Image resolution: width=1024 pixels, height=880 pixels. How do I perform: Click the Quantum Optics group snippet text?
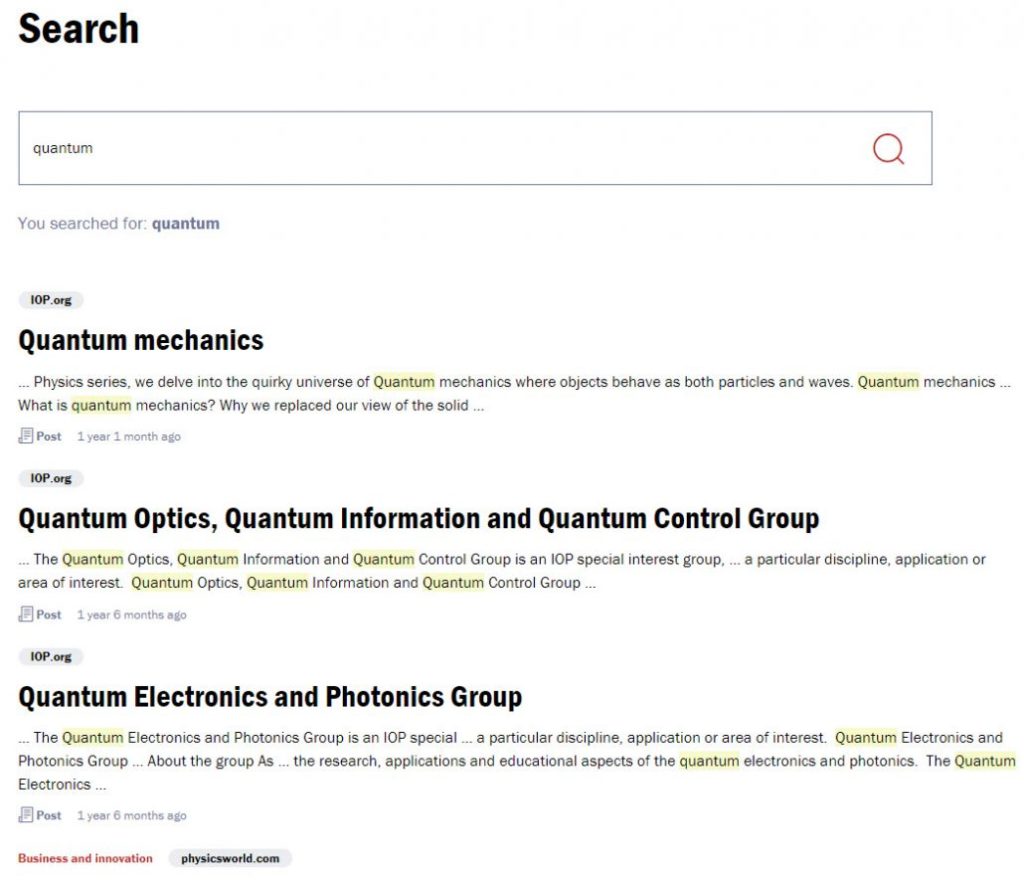point(502,571)
